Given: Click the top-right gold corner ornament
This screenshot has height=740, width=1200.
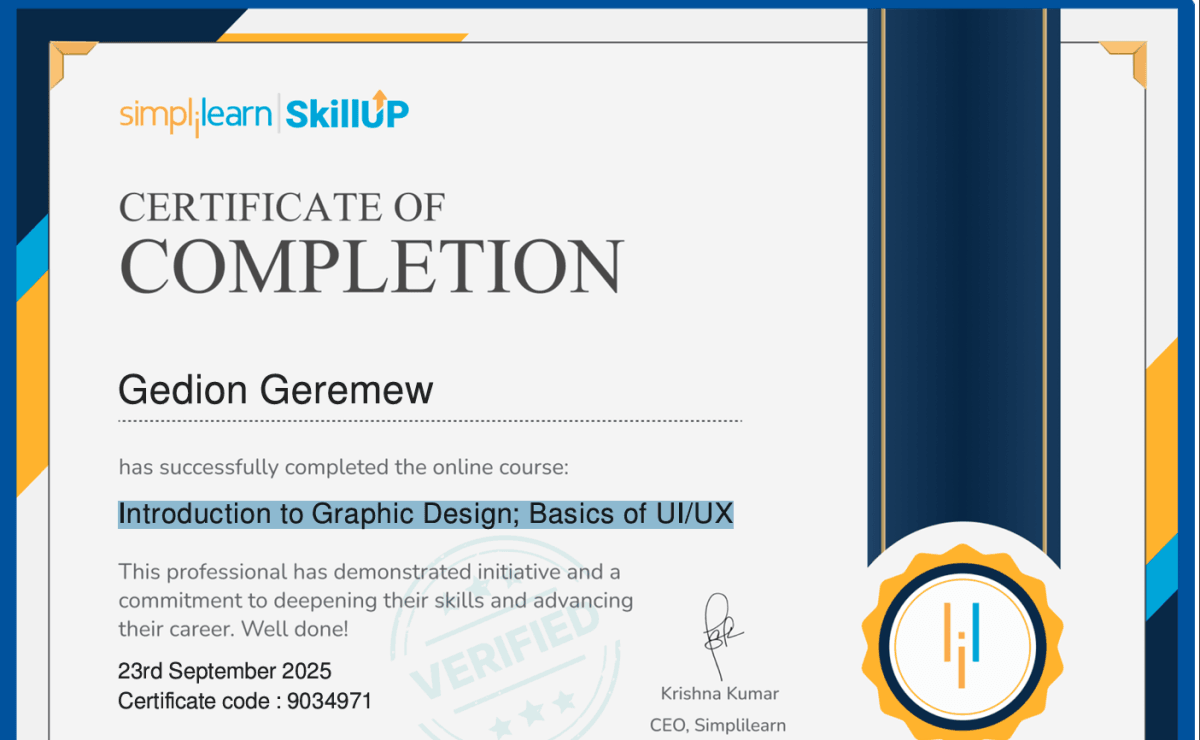Looking at the screenshot, I should coord(1127,60).
